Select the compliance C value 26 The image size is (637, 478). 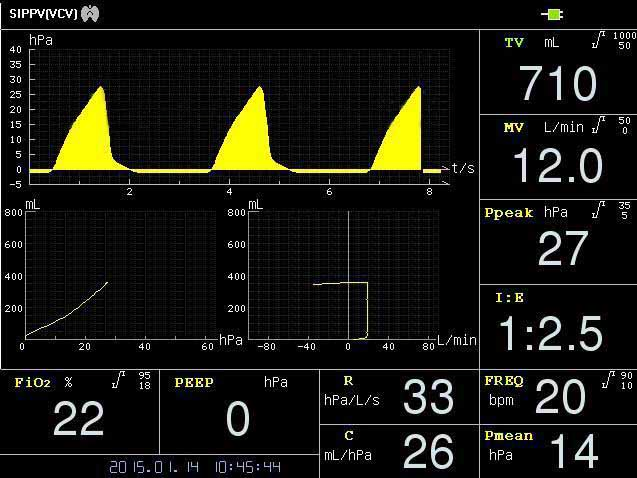(428, 451)
